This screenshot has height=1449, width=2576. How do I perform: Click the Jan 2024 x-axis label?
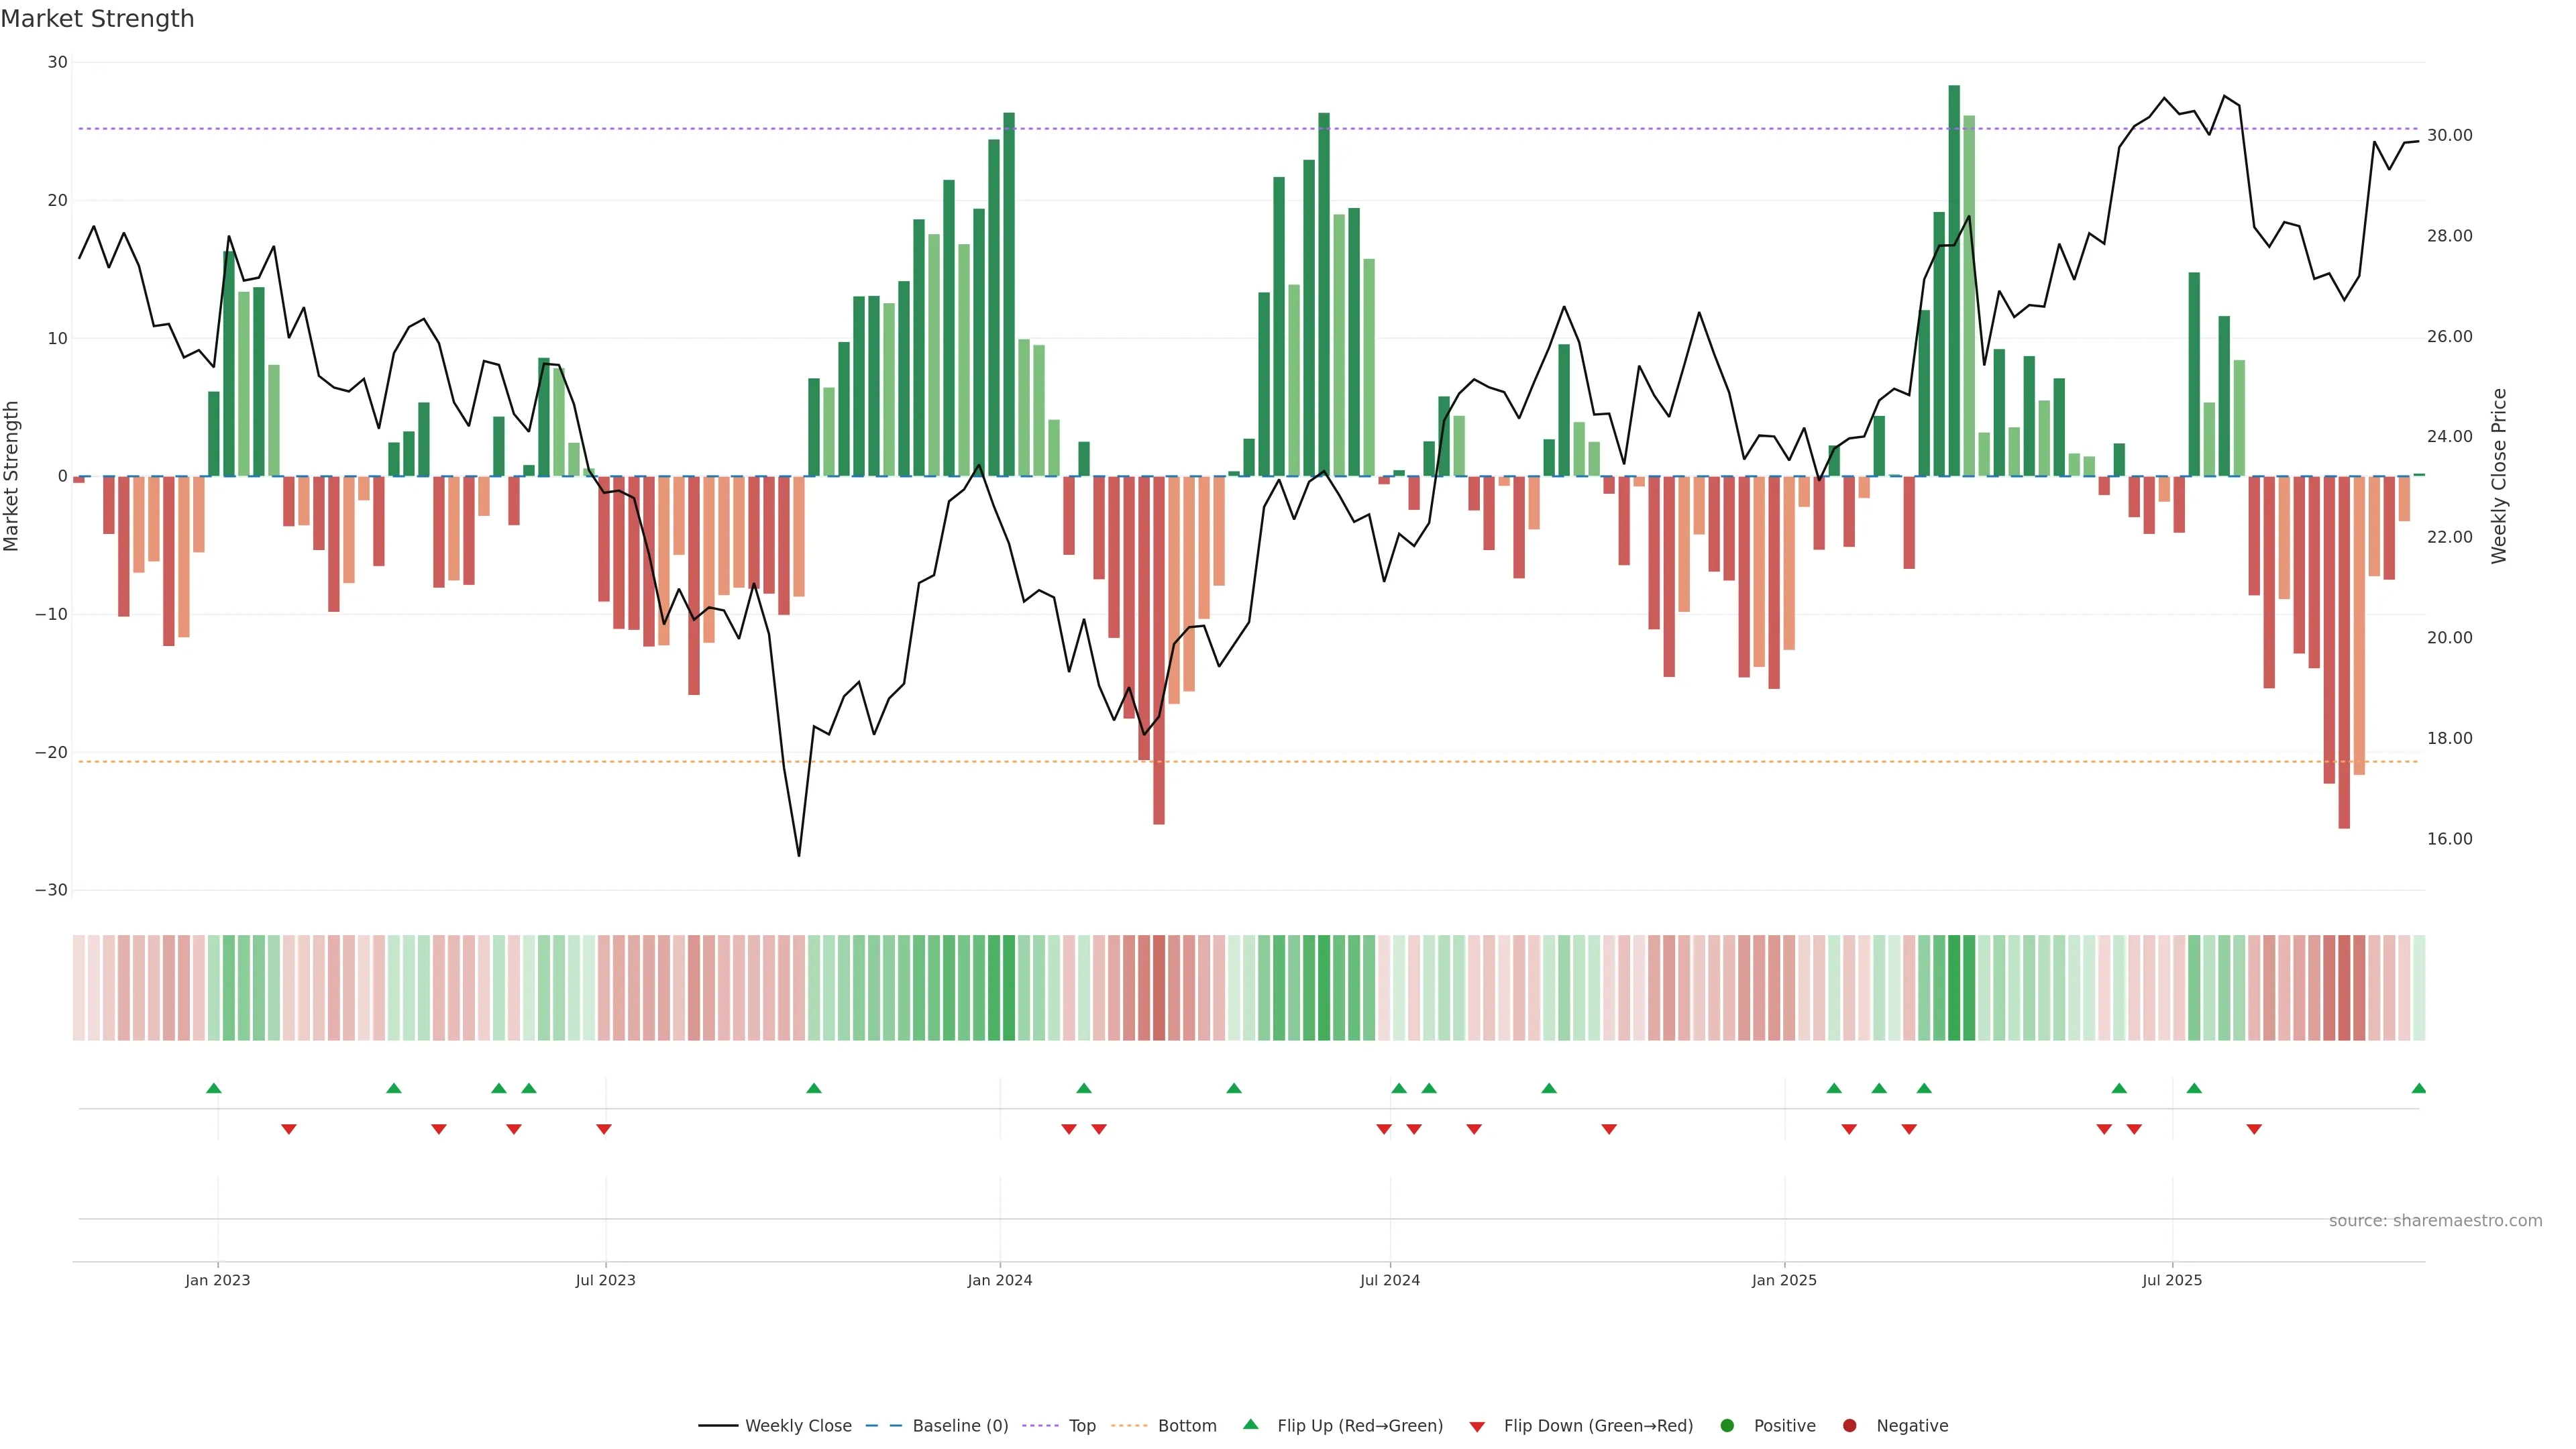[999, 1280]
